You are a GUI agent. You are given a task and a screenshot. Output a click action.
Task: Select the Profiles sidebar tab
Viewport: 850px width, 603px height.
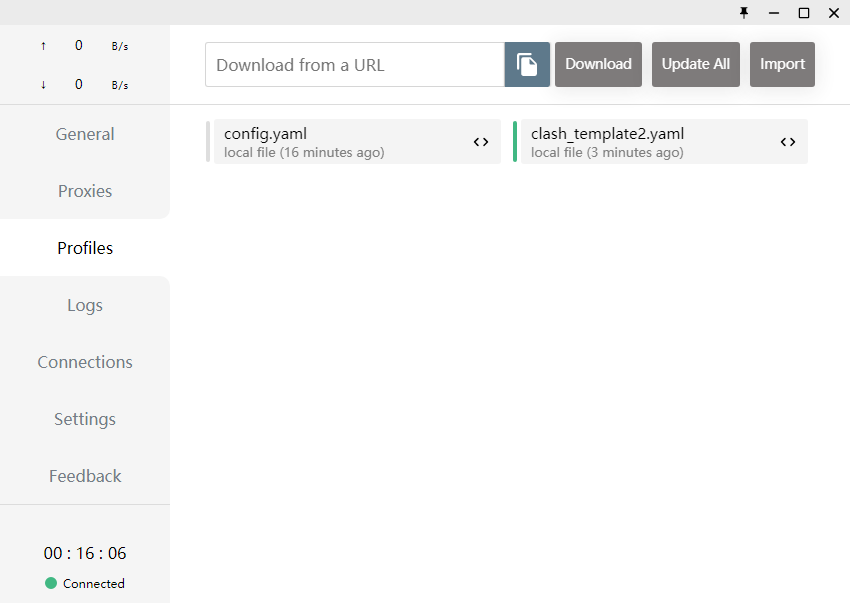coord(85,248)
